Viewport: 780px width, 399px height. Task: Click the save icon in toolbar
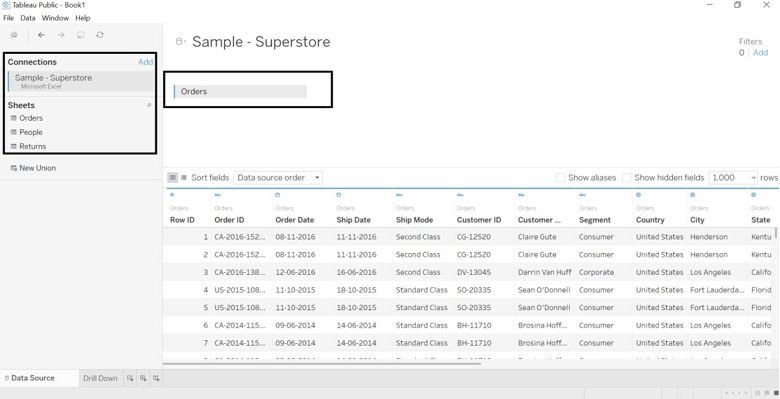tap(80, 35)
